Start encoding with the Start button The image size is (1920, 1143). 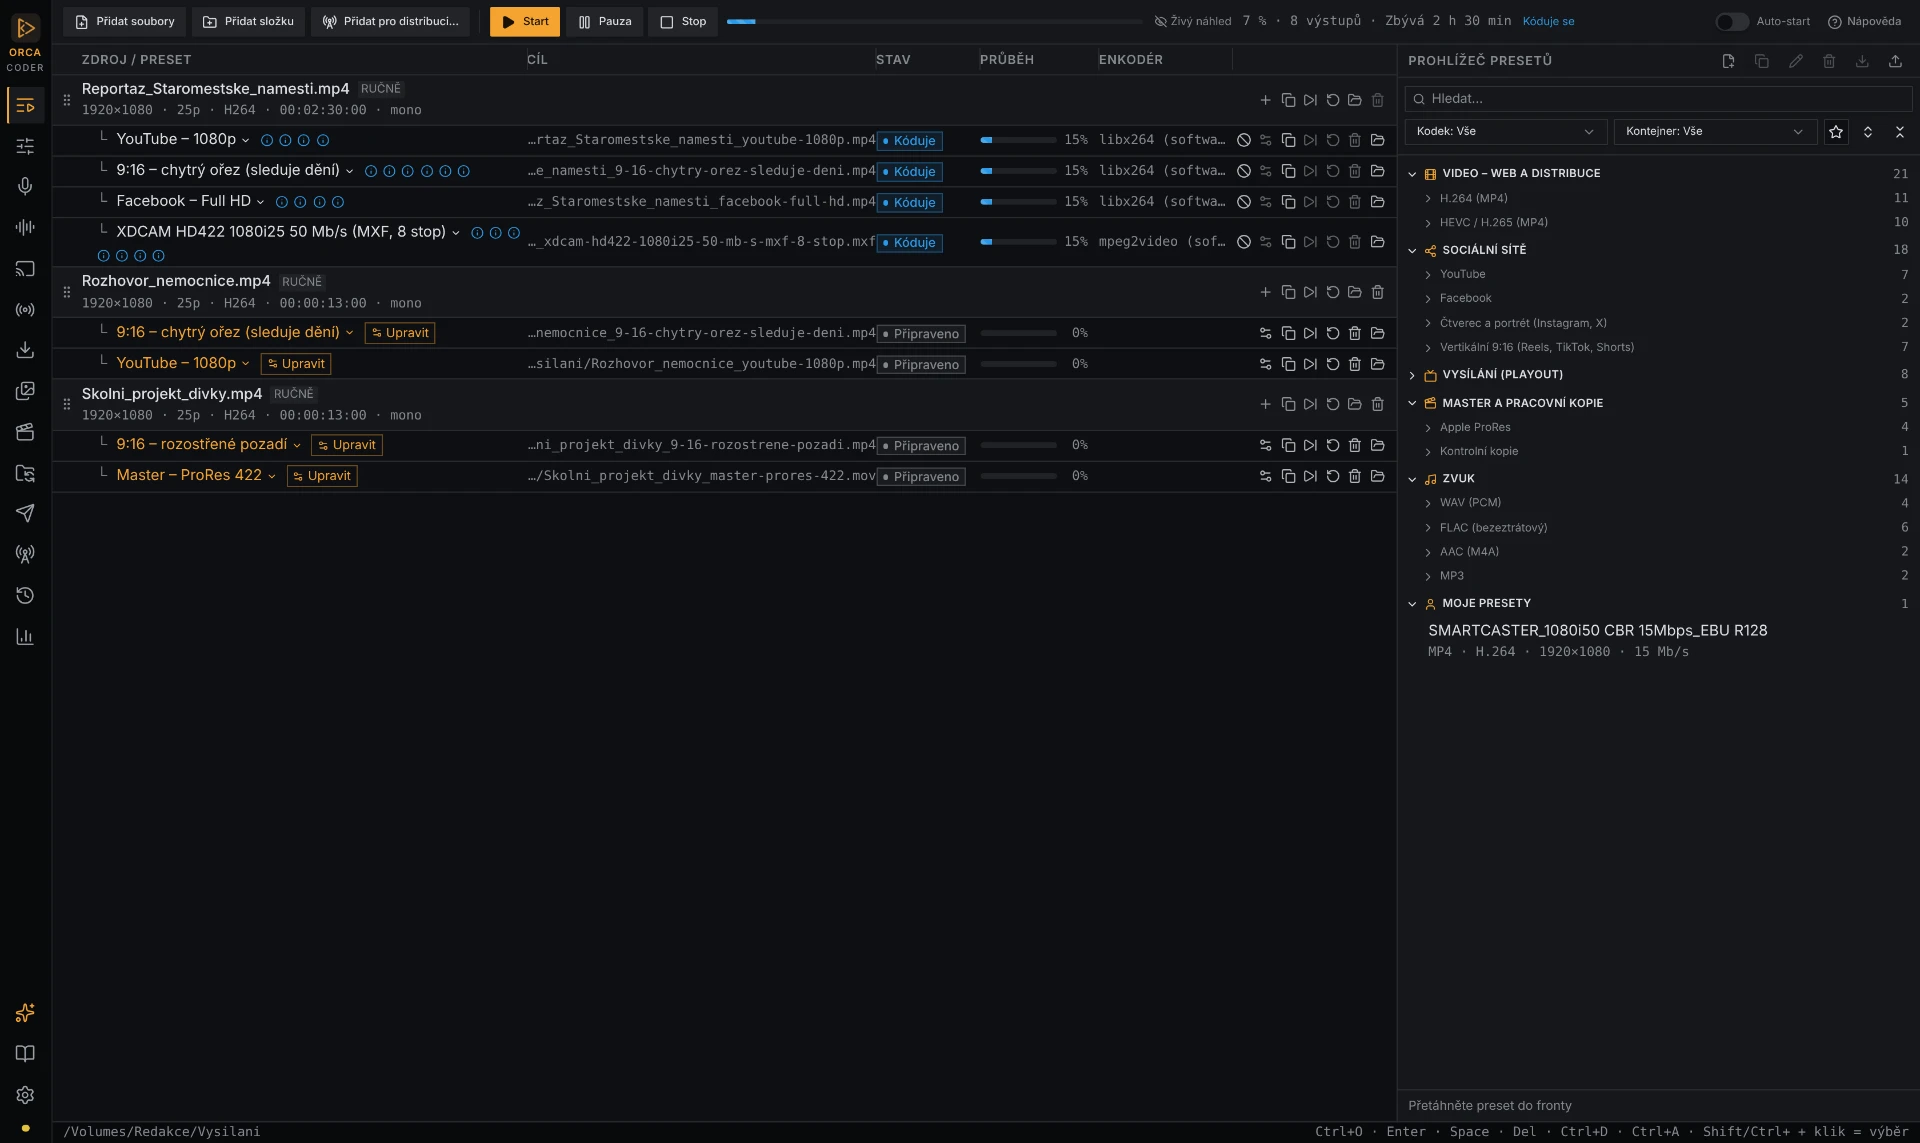pyautogui.click(x=525, y=22)
